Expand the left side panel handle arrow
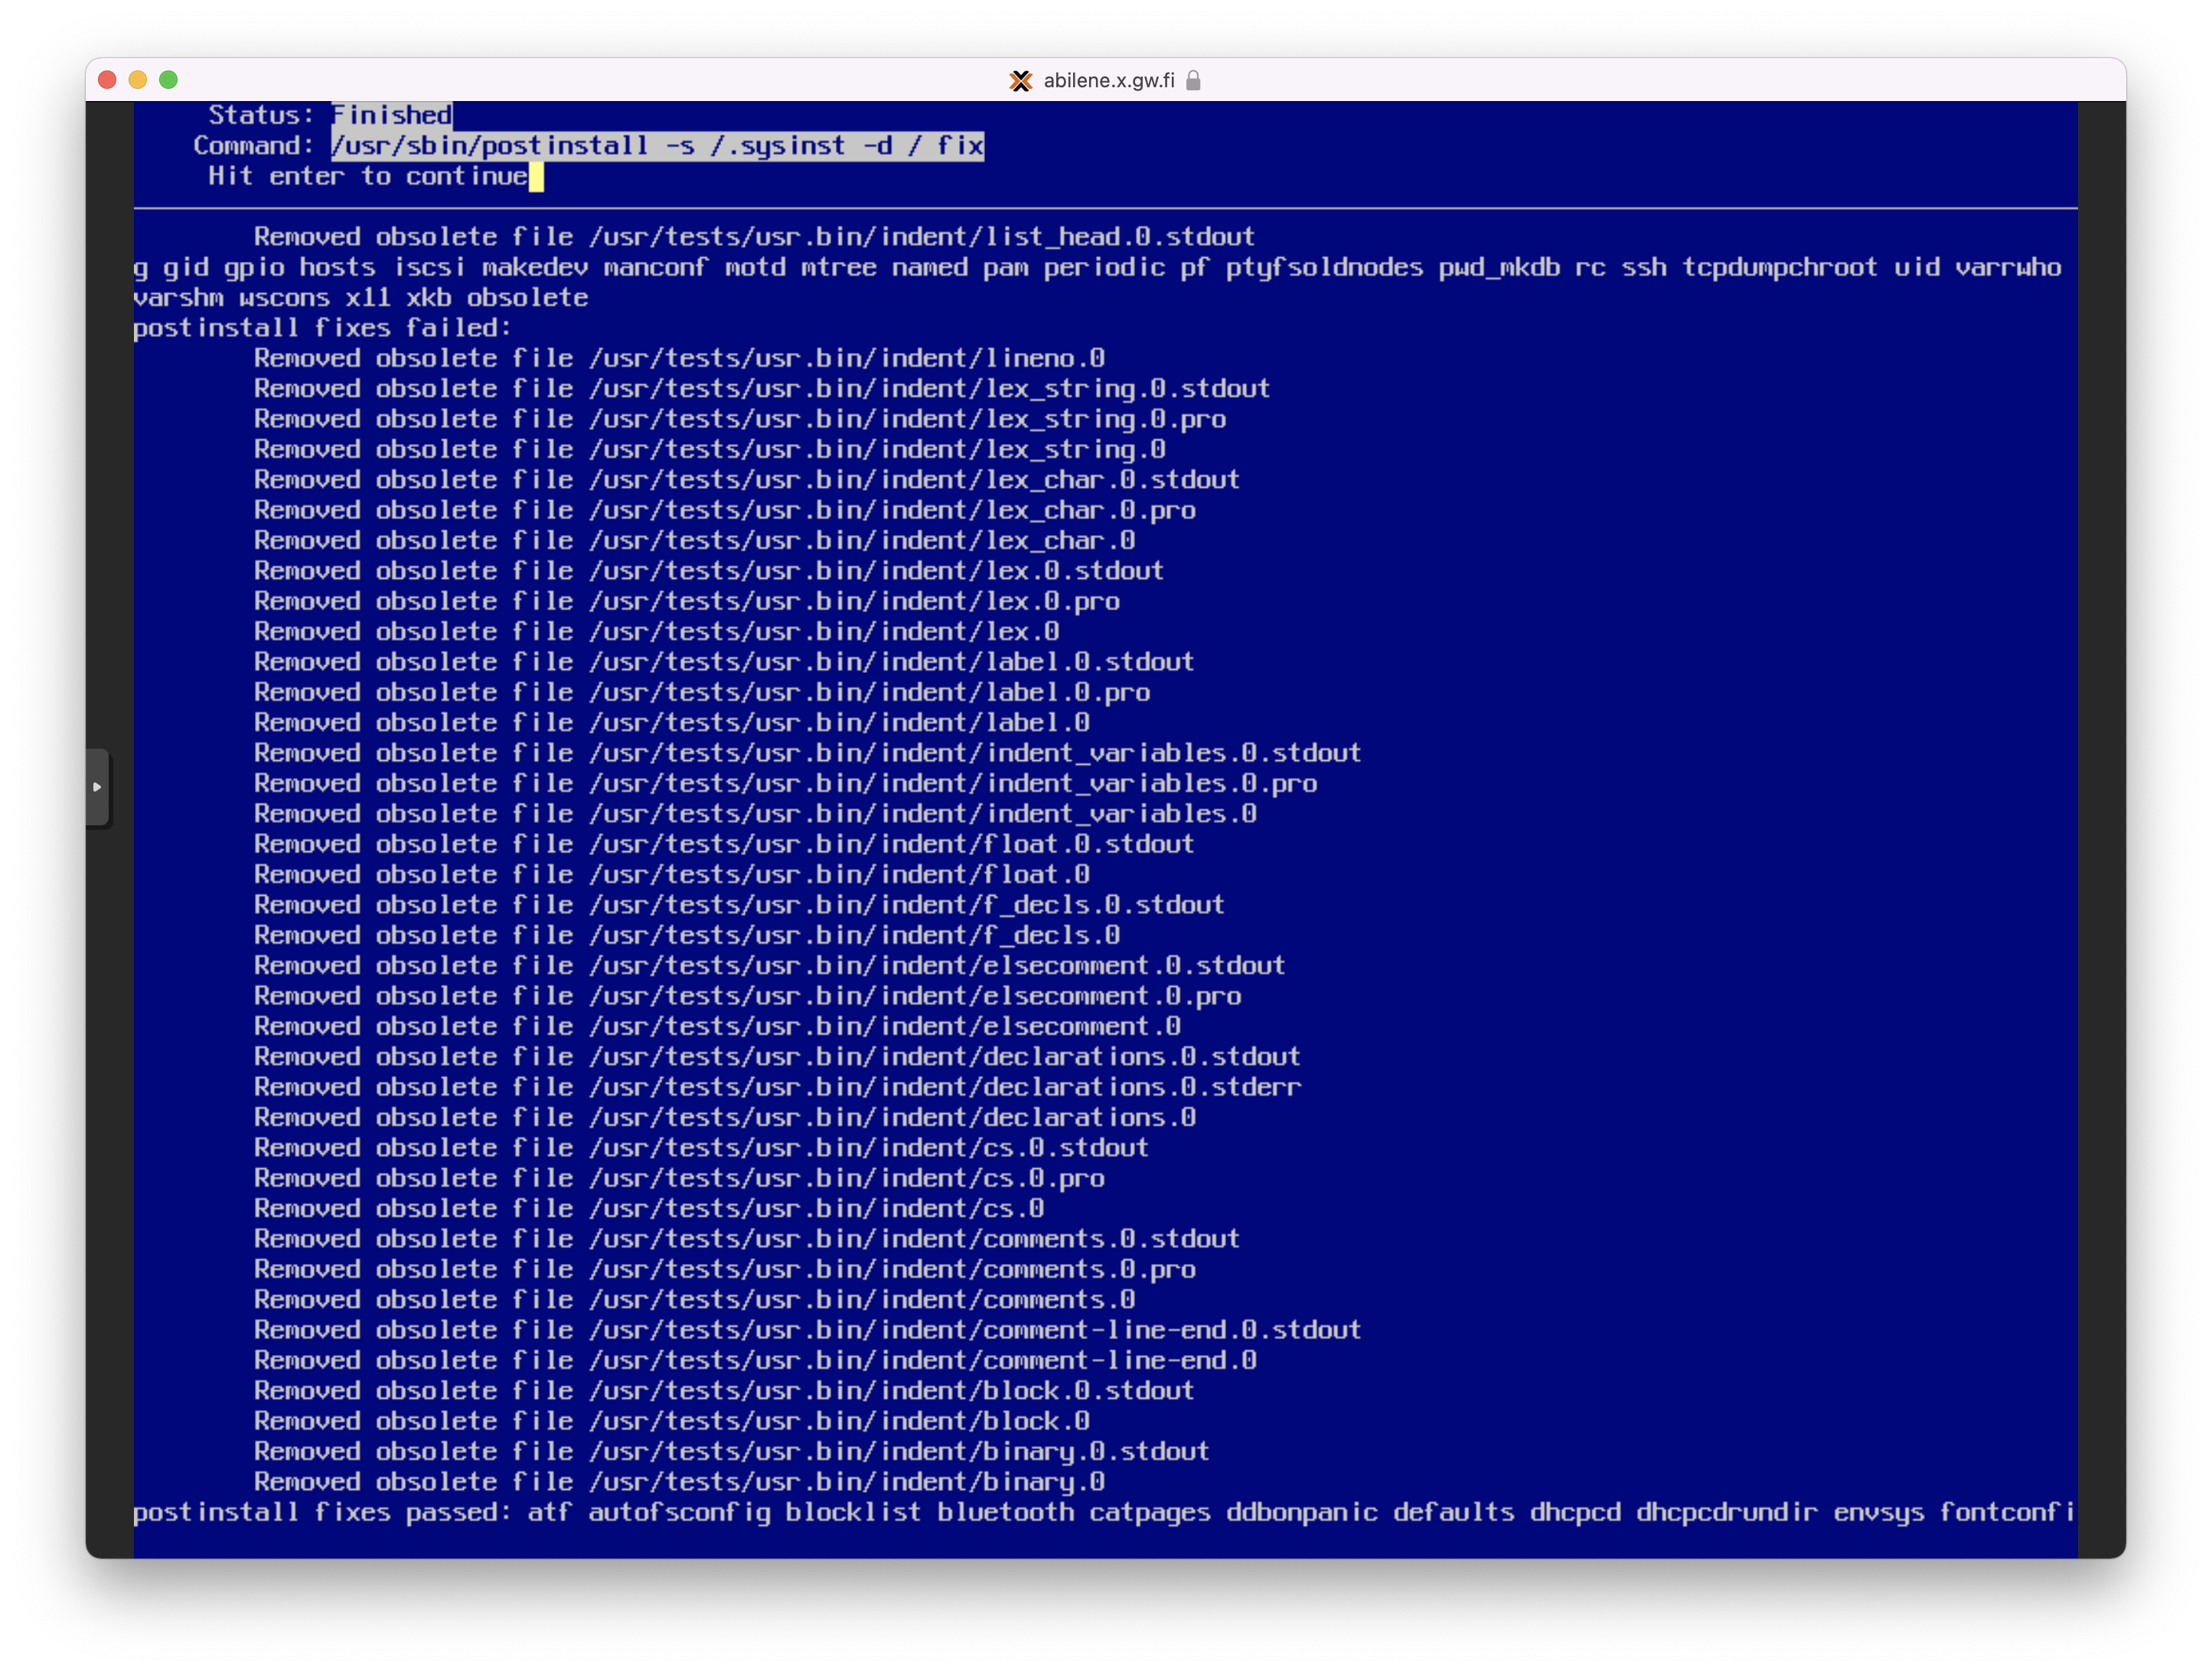Image resolution: width=2212 pixels, height=1672 pixels. pyautogui.click(x=97, y=787)
